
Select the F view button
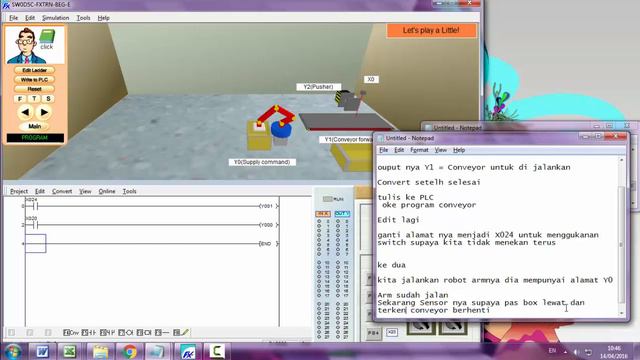[x=20, y=99]
